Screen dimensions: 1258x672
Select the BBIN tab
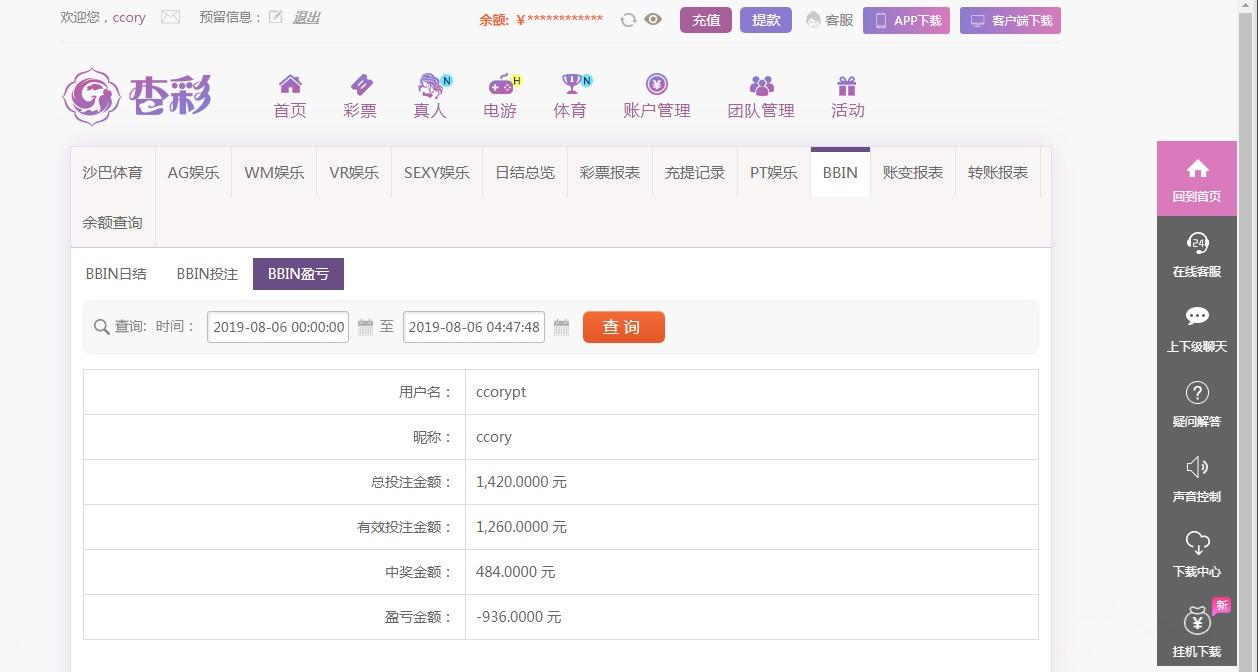[x=840, y=172]
